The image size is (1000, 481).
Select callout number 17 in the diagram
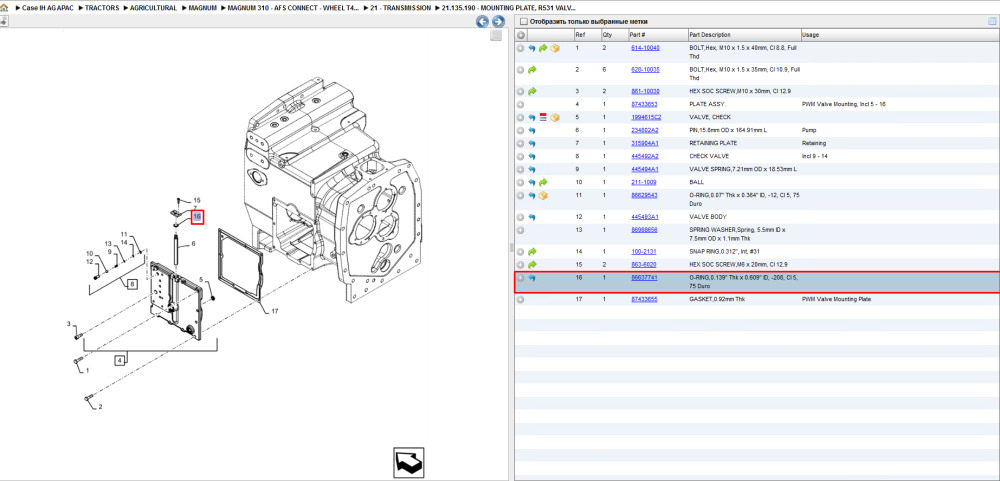pos(275,312)
